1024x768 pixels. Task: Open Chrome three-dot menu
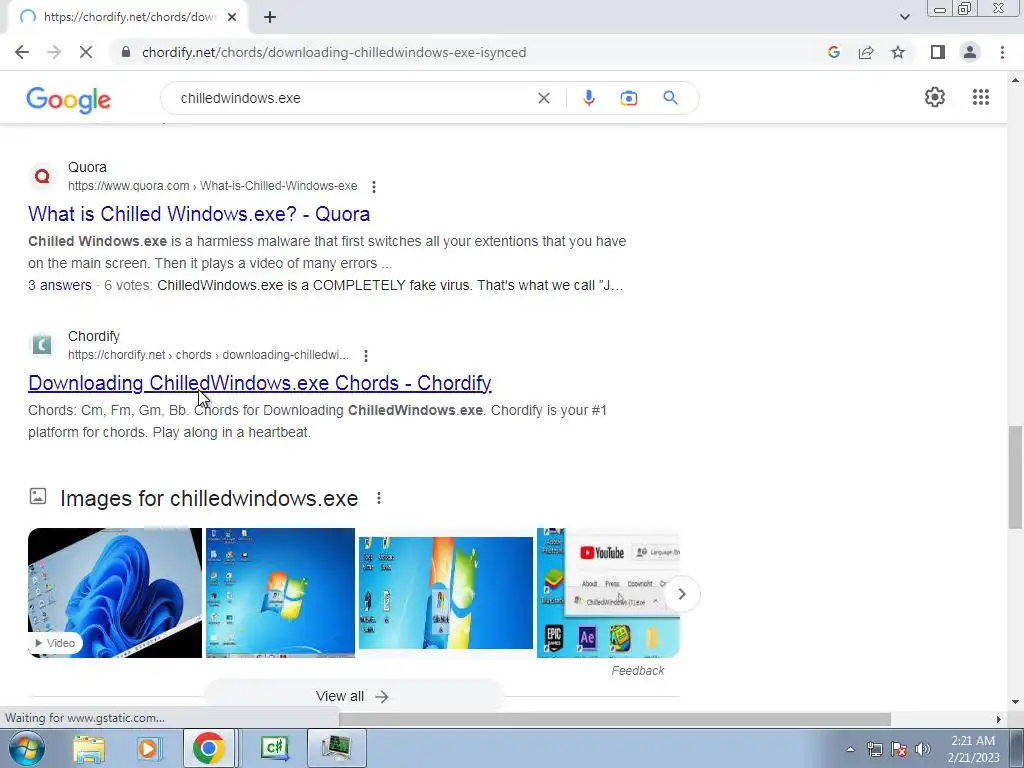tap(1002, 52)
